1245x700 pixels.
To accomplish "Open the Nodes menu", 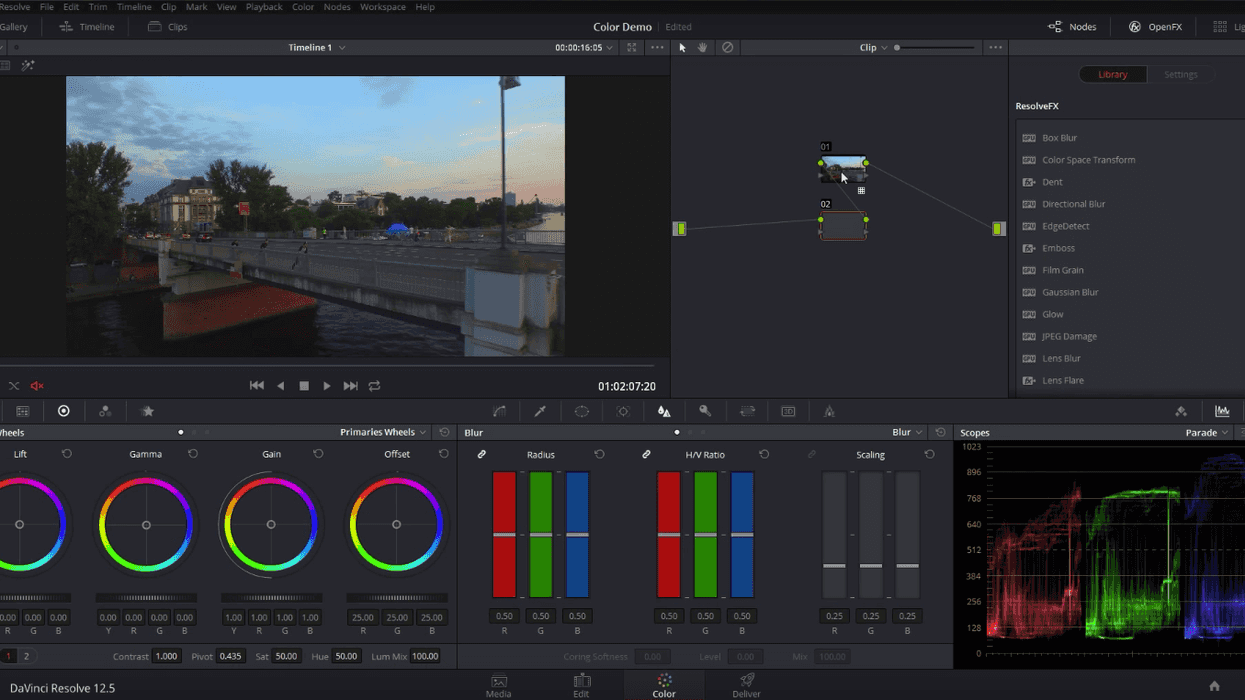I will tap(337, 7).
